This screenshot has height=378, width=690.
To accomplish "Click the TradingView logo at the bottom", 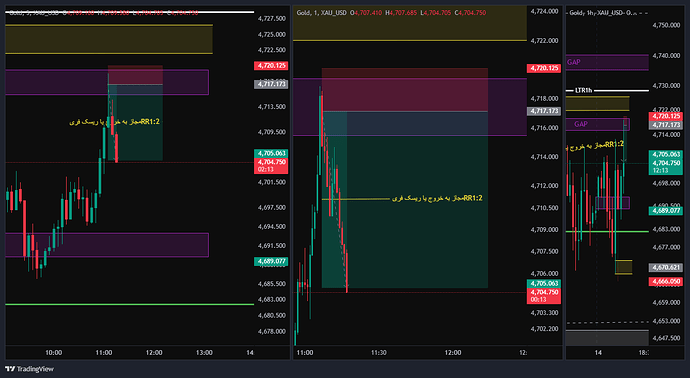I will [x=29, y=369].
